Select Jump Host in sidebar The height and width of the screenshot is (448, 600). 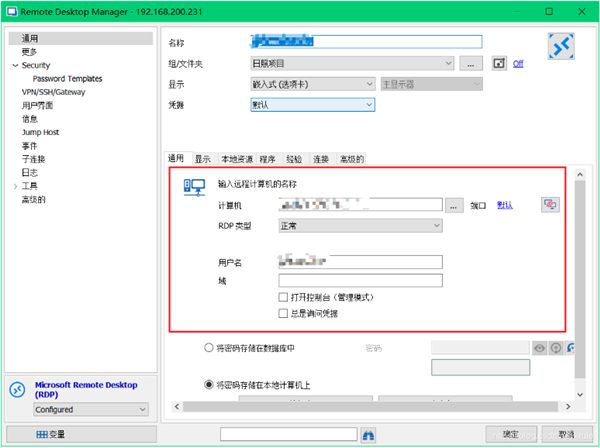[41, 132]
